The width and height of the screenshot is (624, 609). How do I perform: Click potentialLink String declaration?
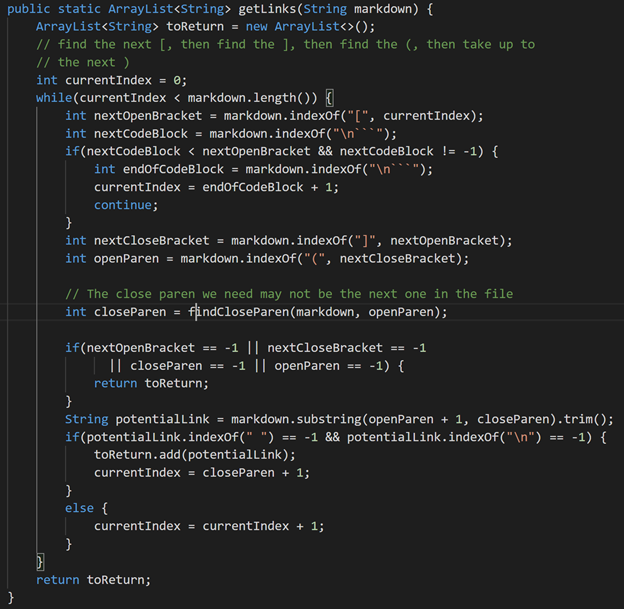tap(162, 419)
